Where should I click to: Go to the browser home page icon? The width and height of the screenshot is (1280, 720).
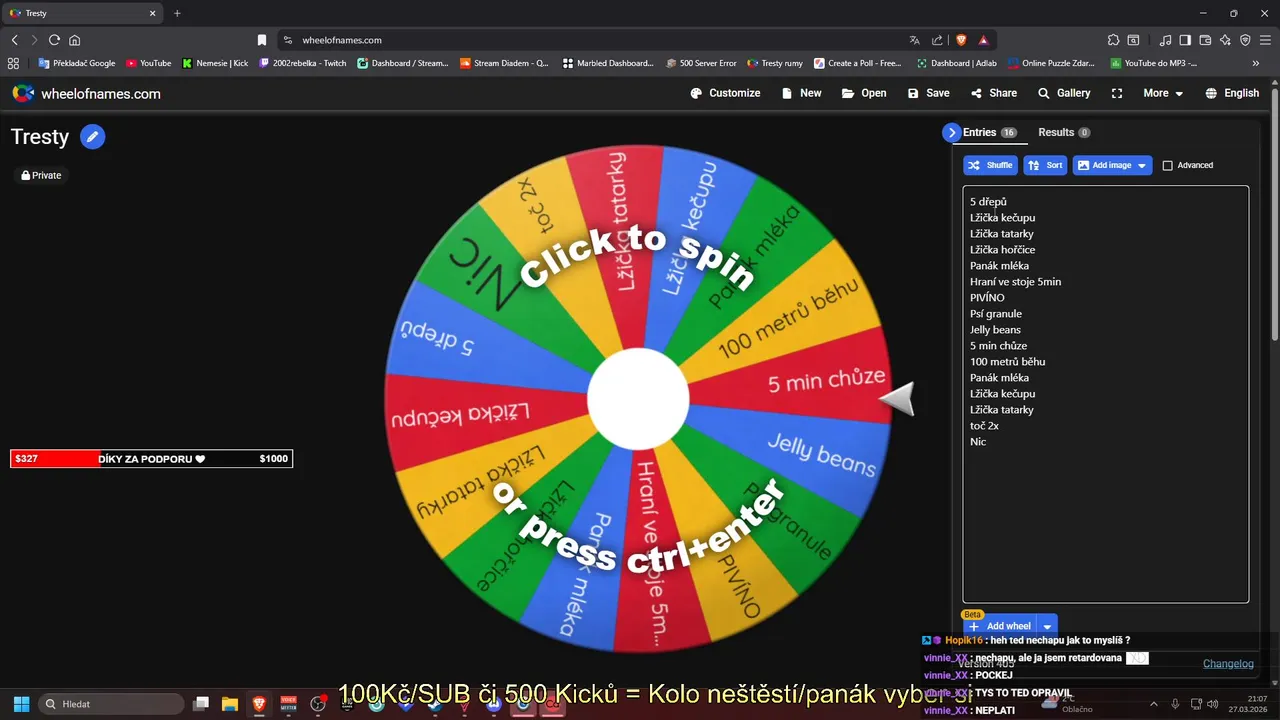pyautogui.click(x=75, y=40)
